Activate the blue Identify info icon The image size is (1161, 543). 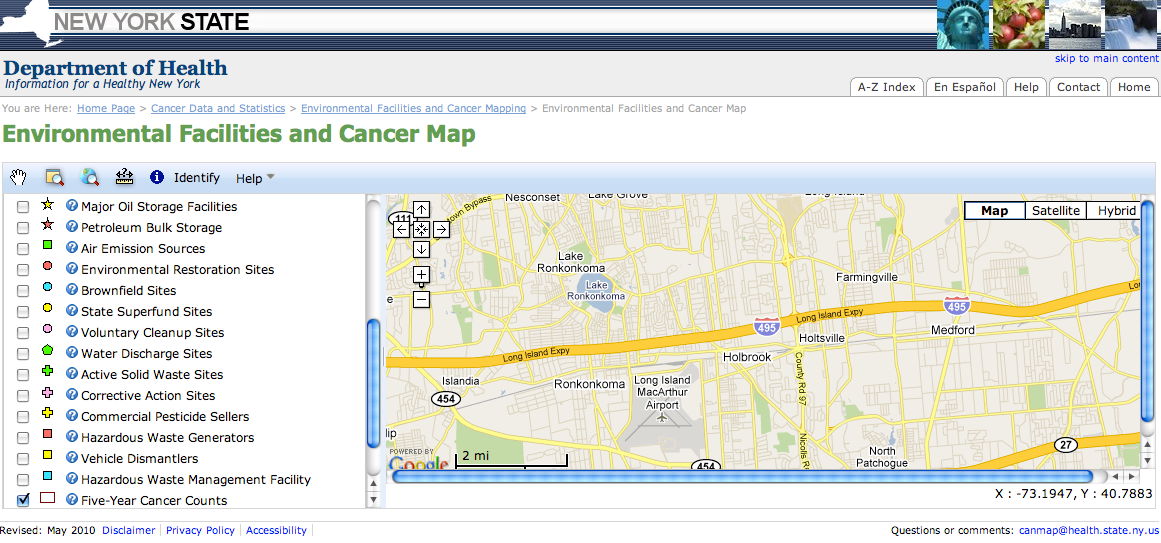pyautogui.click(x=156, y=177)
